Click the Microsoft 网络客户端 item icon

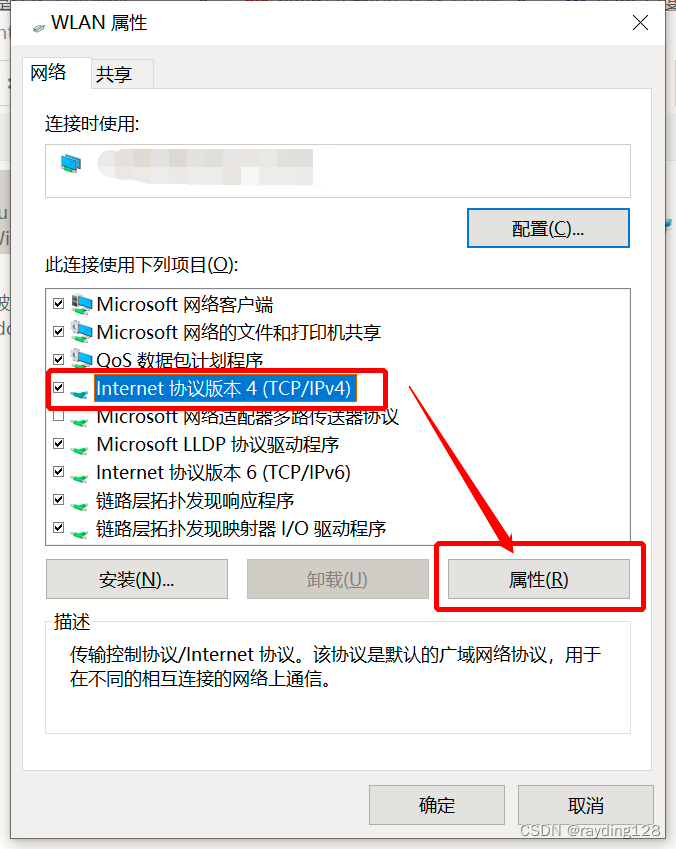coord(82,304)
